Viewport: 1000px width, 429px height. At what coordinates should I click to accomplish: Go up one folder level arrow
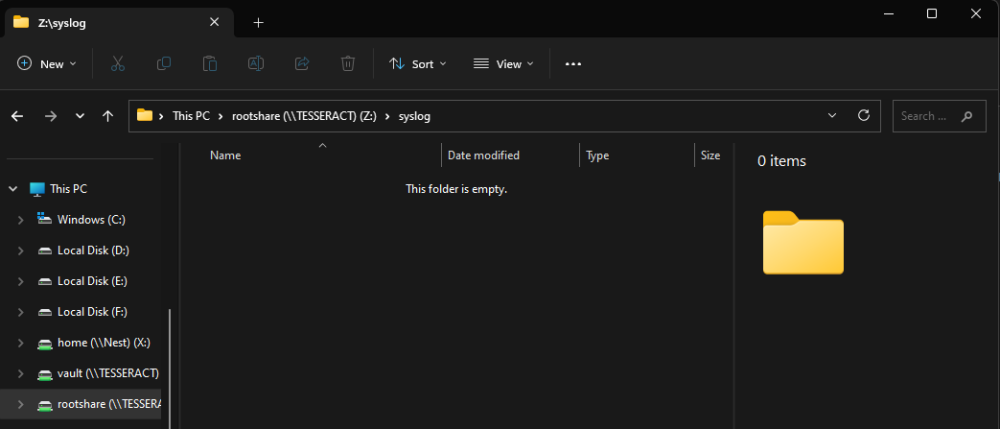[108, 116]
